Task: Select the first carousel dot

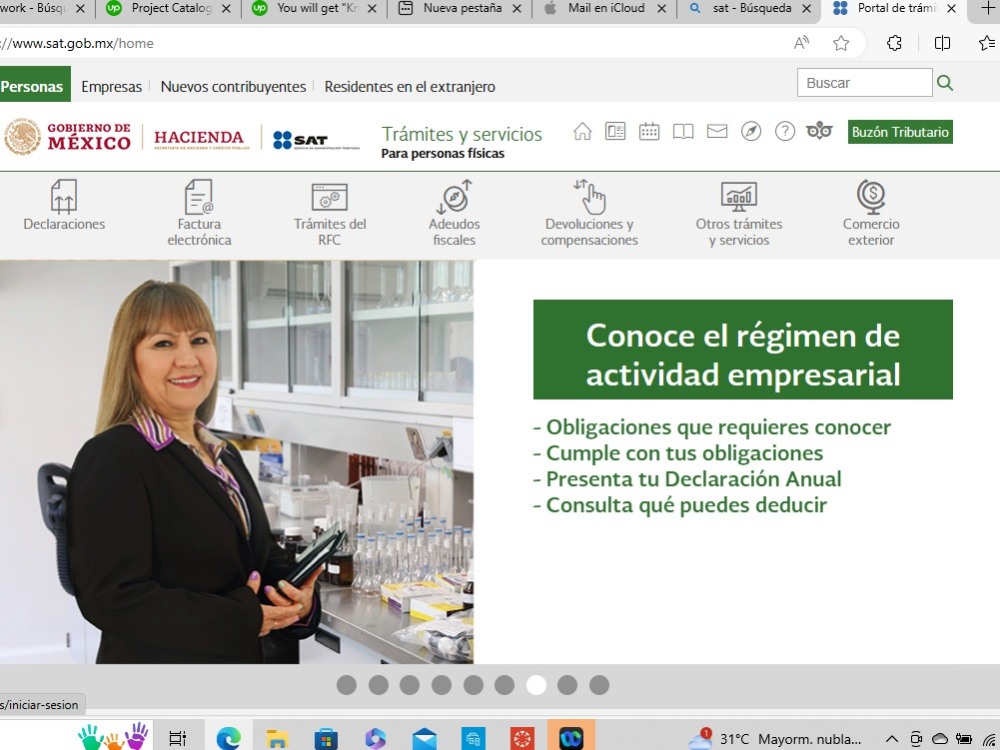Action: (x=346, y=685)
